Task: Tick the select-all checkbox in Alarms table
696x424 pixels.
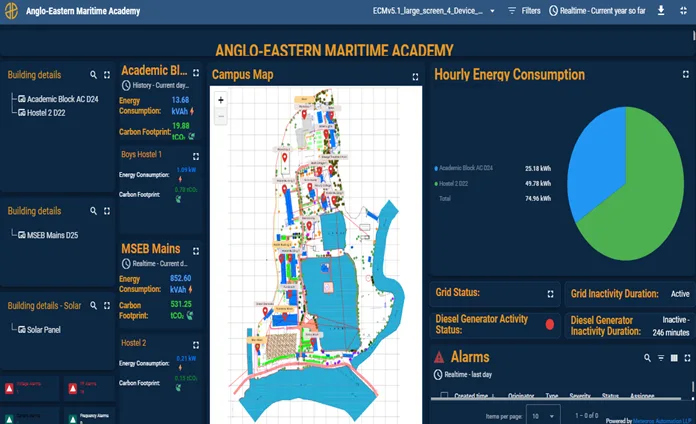Action: (x=444, y=395)
